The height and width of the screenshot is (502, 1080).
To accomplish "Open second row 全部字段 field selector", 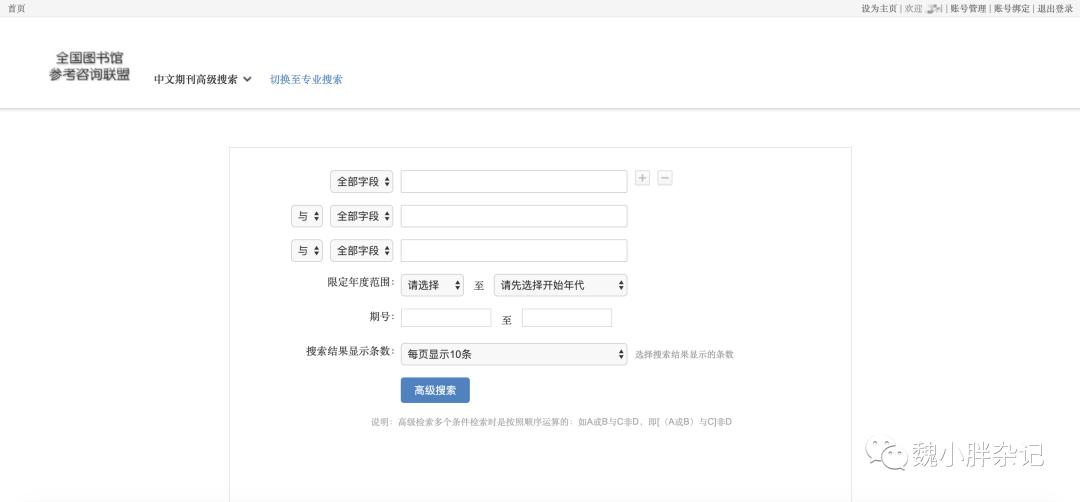I will 362,216.
